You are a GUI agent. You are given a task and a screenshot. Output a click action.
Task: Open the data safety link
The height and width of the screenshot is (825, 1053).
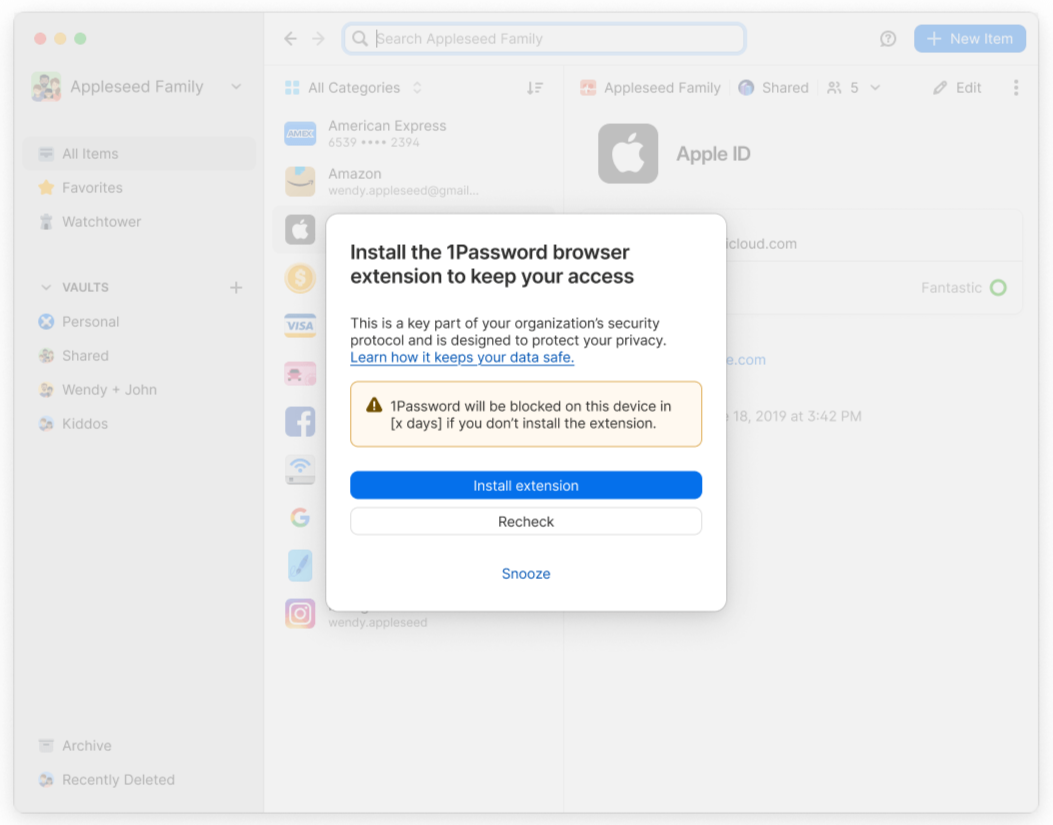[461, 357]
